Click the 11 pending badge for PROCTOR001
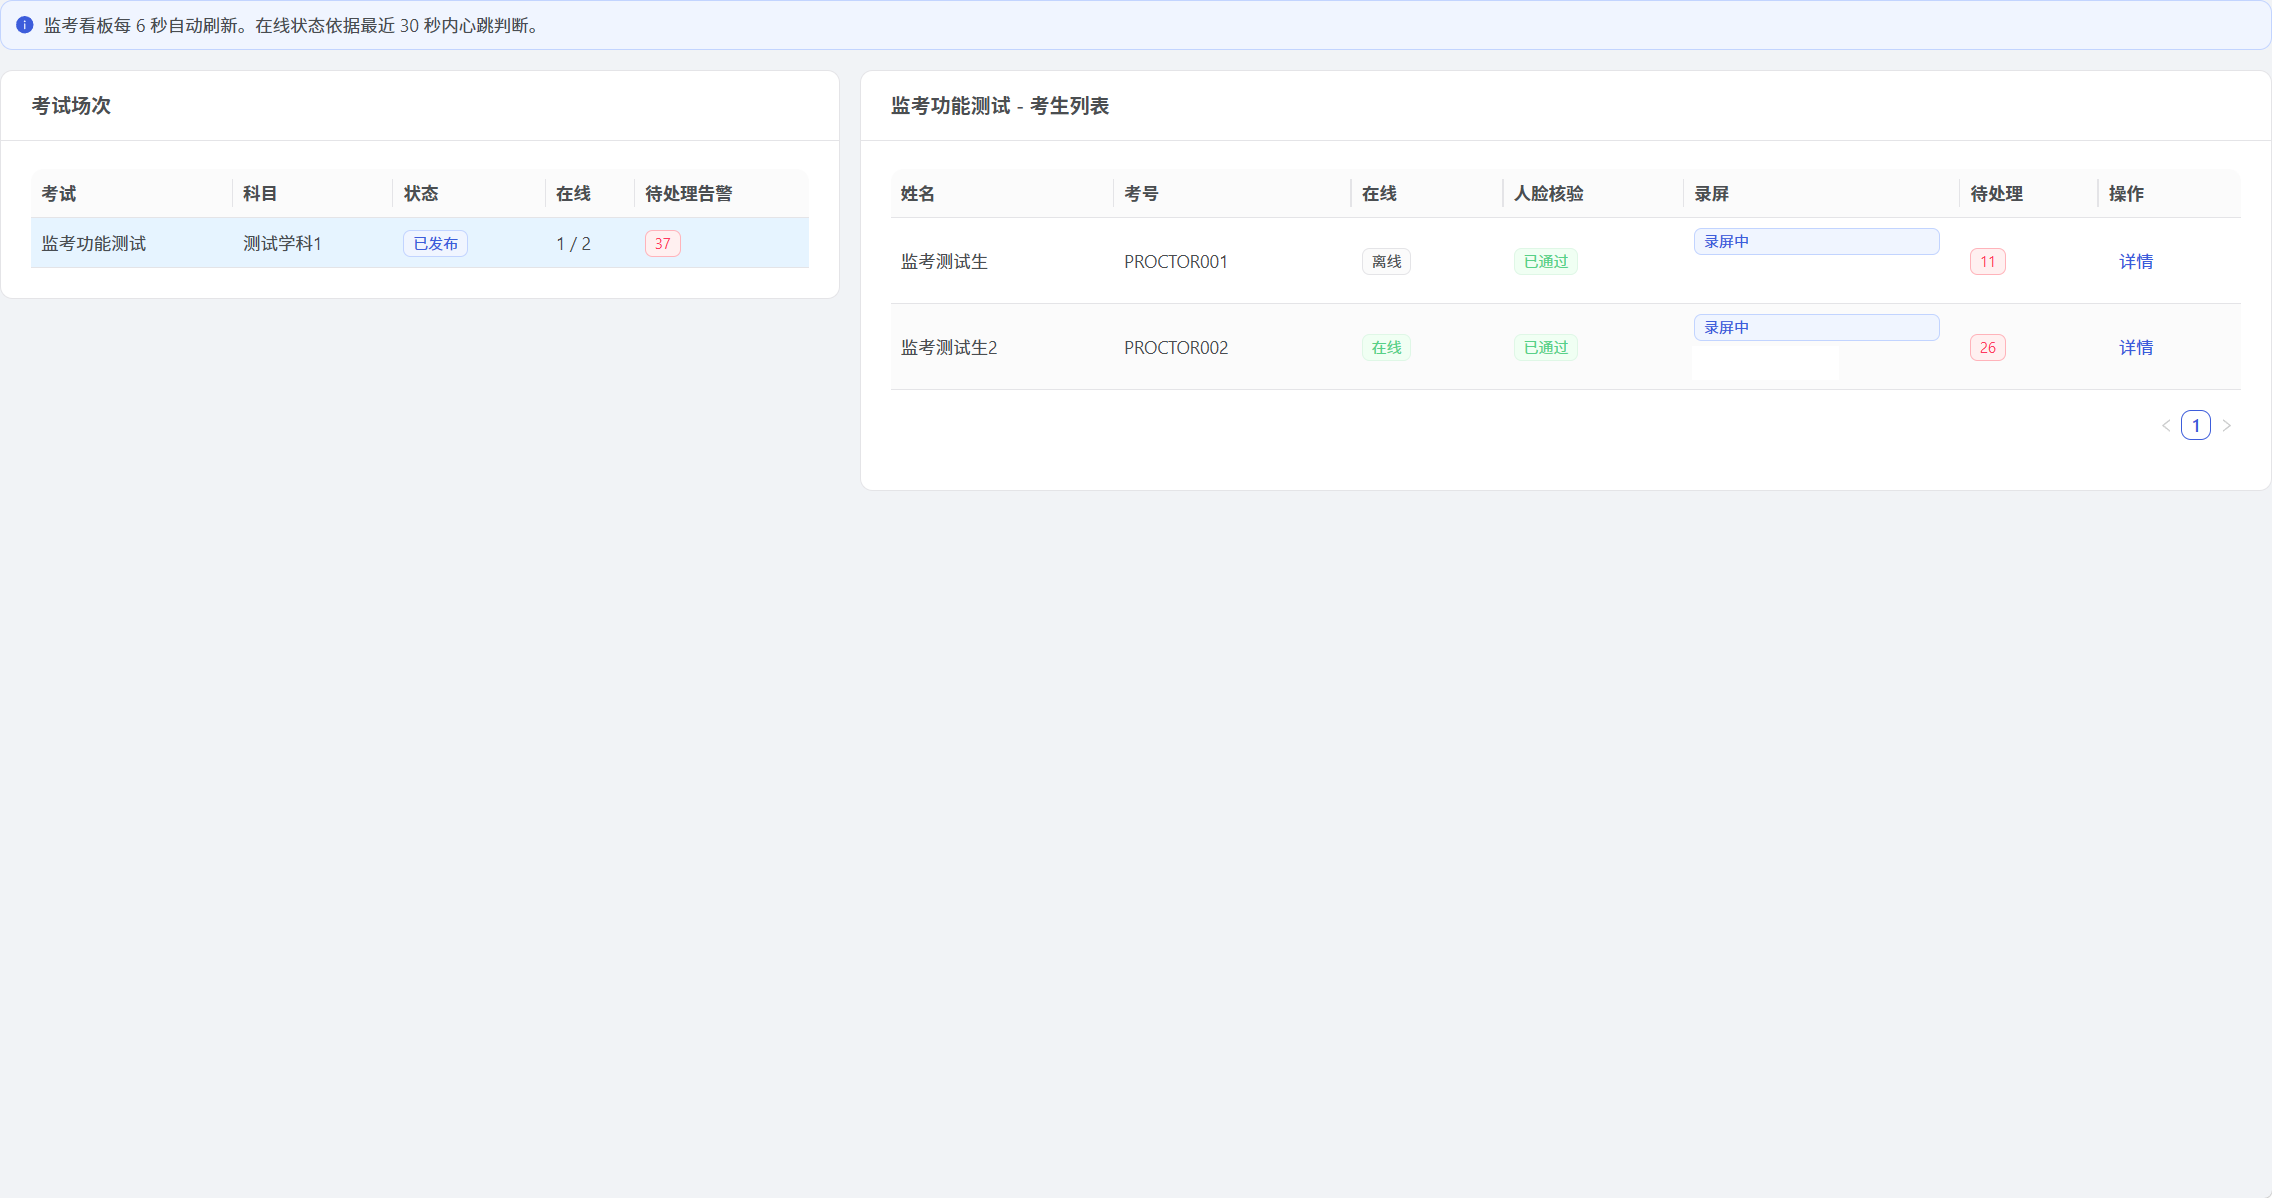Viewport: 2272px width, 1198px height. tap(1987, 261)
